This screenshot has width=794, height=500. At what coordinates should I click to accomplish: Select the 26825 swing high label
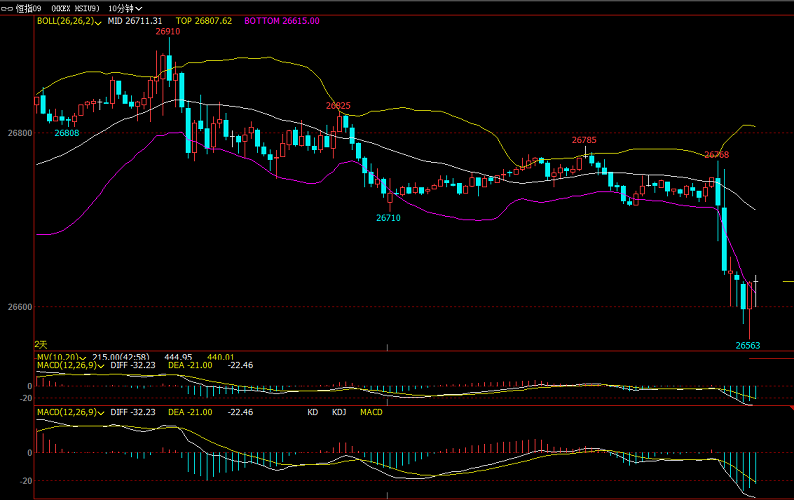tap(338, 106)
